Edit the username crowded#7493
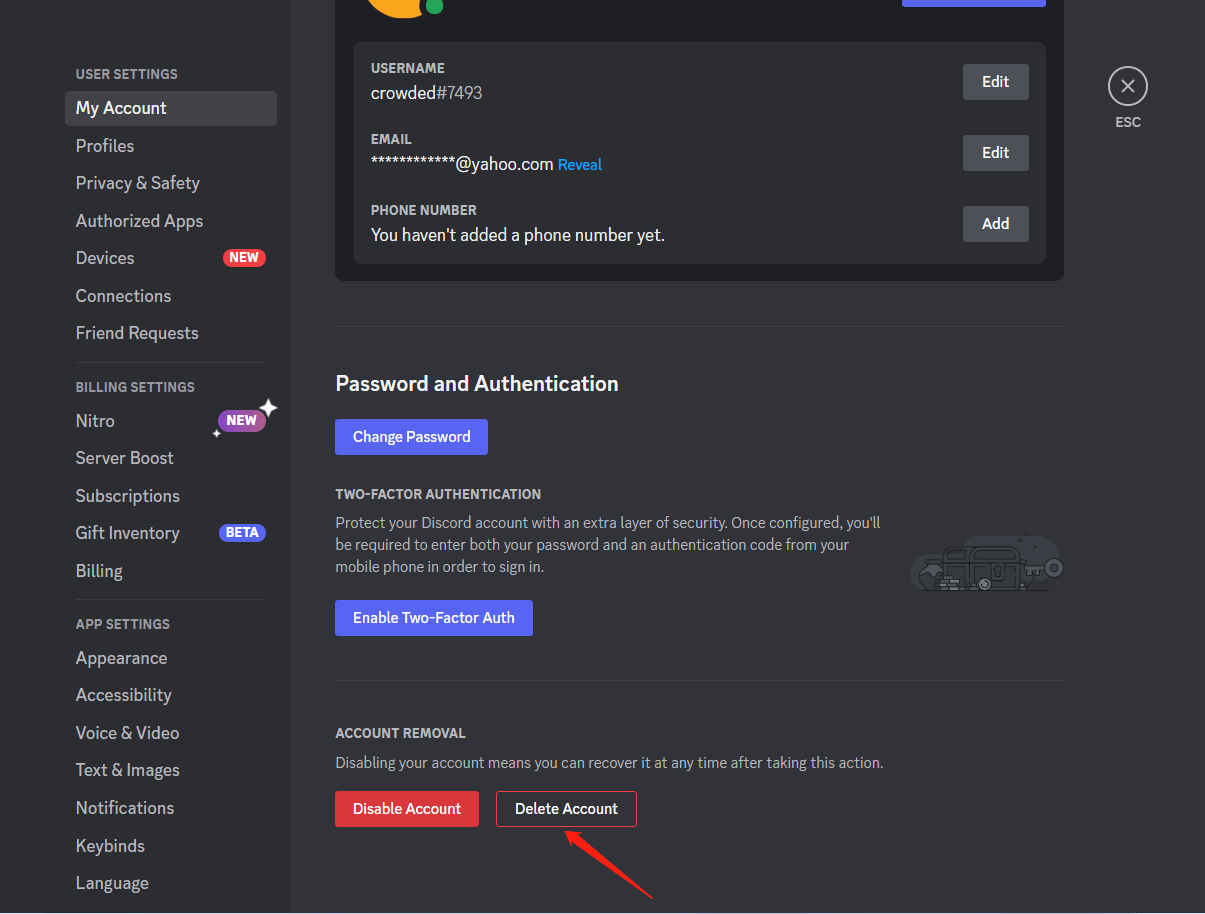Viewport: 1205px width, 914px height. click(995, 82)
